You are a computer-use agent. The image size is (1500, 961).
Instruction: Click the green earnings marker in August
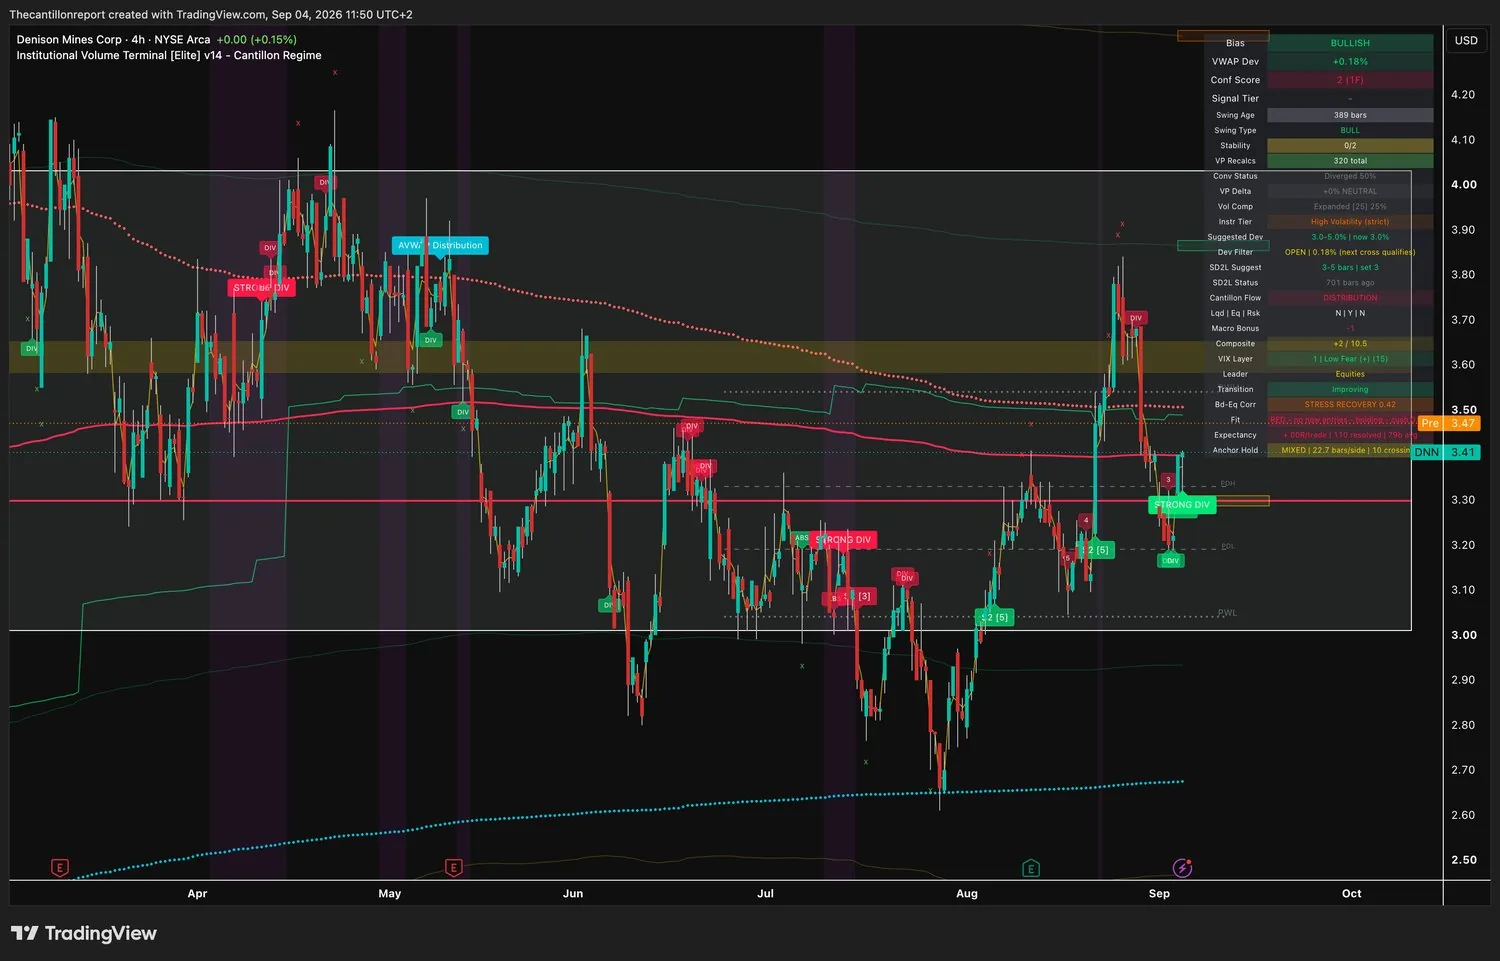(x=1031, y=868)
